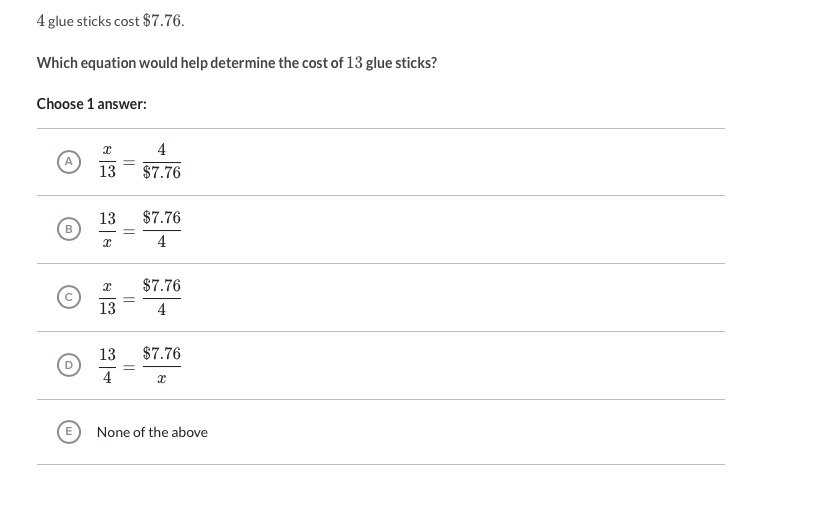Screen dimensions: 813x508
Task: Pick the radio button for answer D
Action: 69,365
